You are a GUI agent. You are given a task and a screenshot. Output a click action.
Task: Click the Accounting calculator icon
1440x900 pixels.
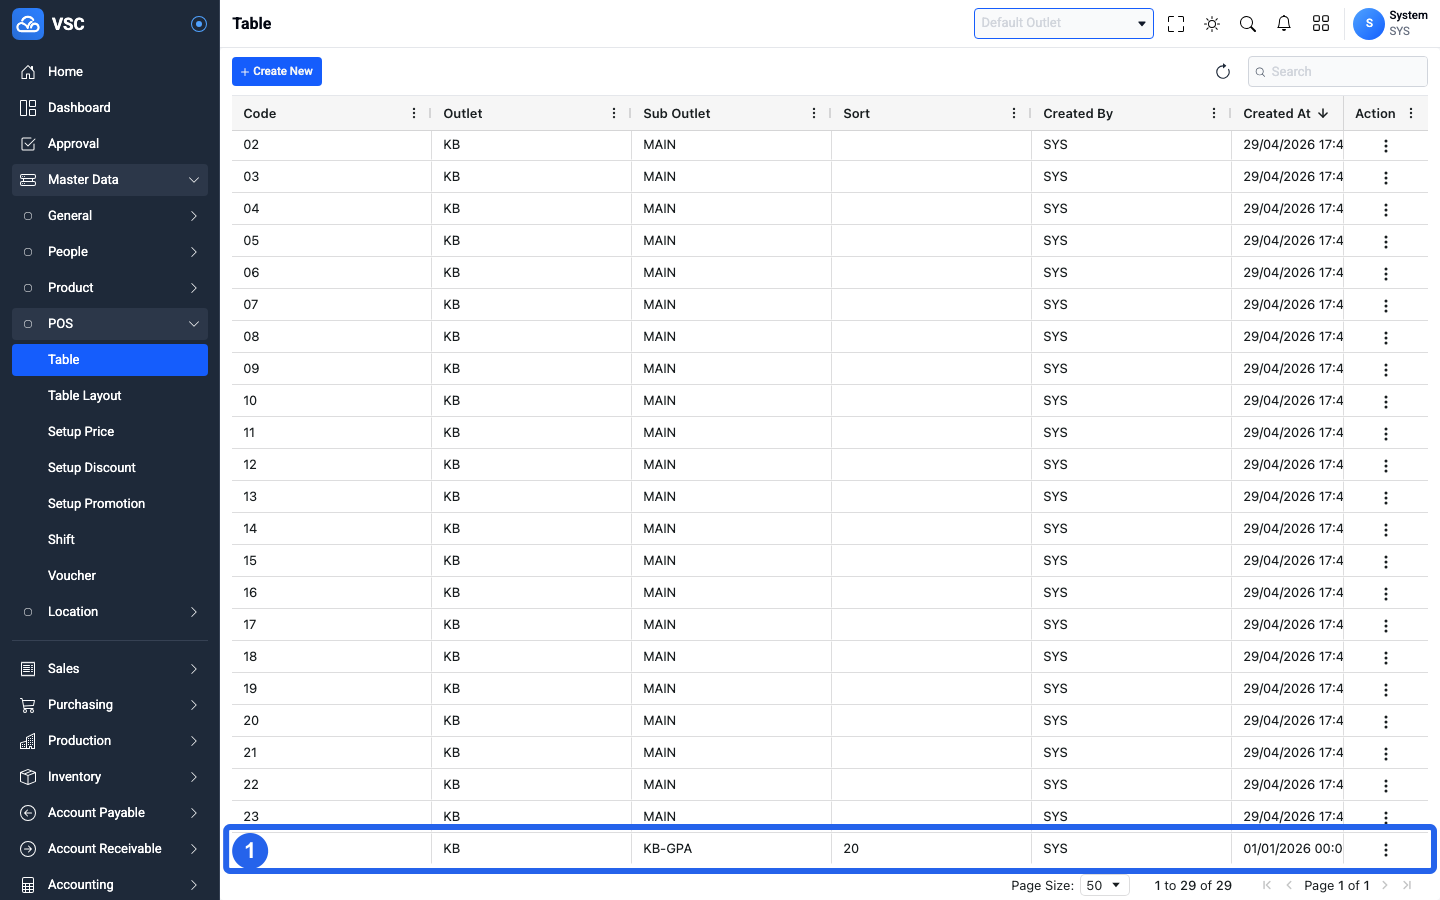tap(28, 885)
